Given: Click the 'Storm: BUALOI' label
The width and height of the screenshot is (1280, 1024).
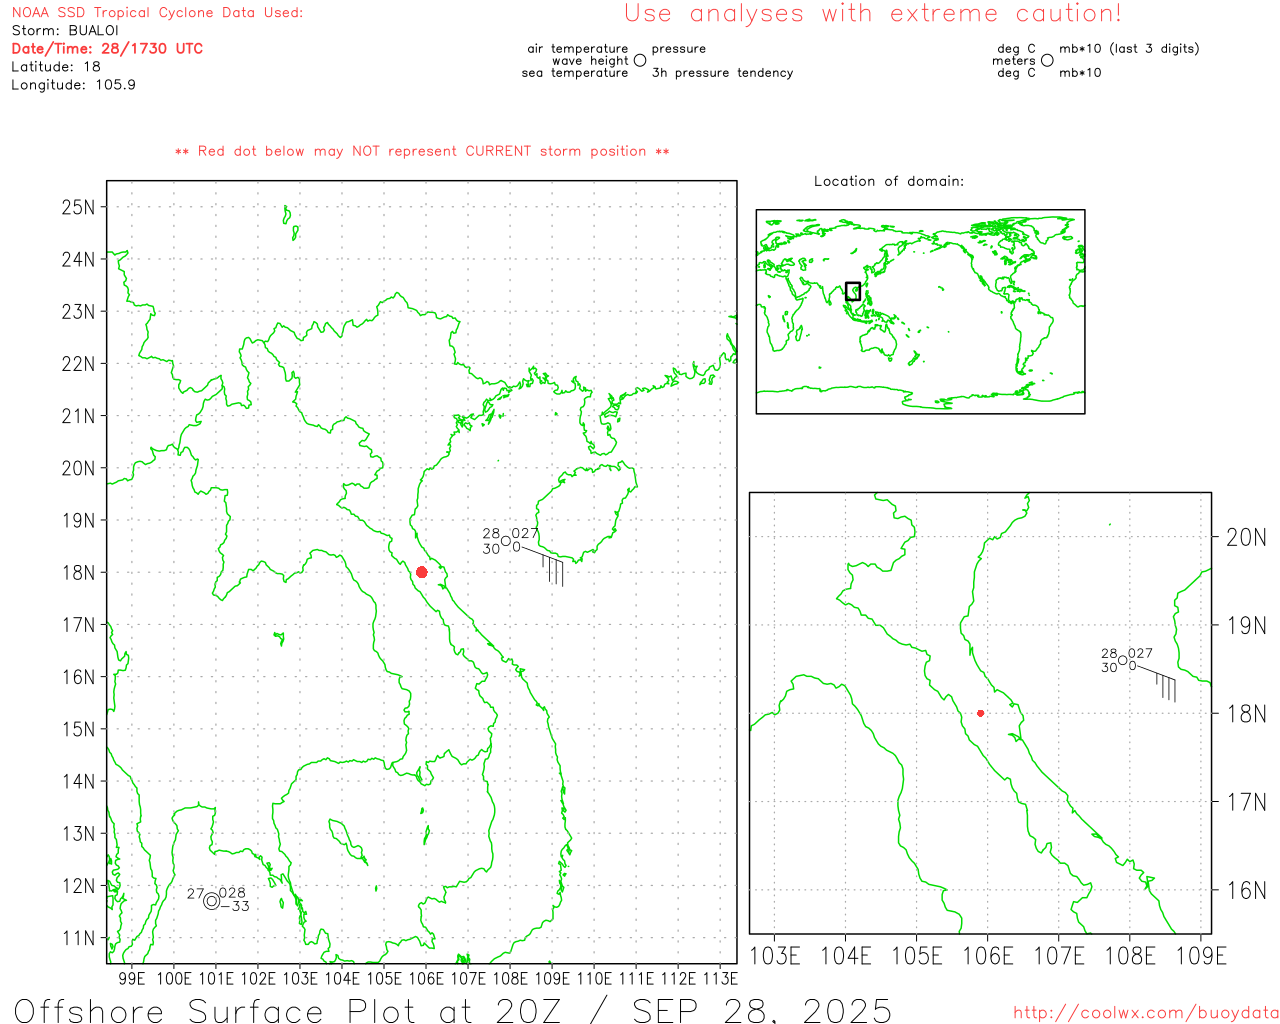Looking at the screenshot, I should 65,31.
